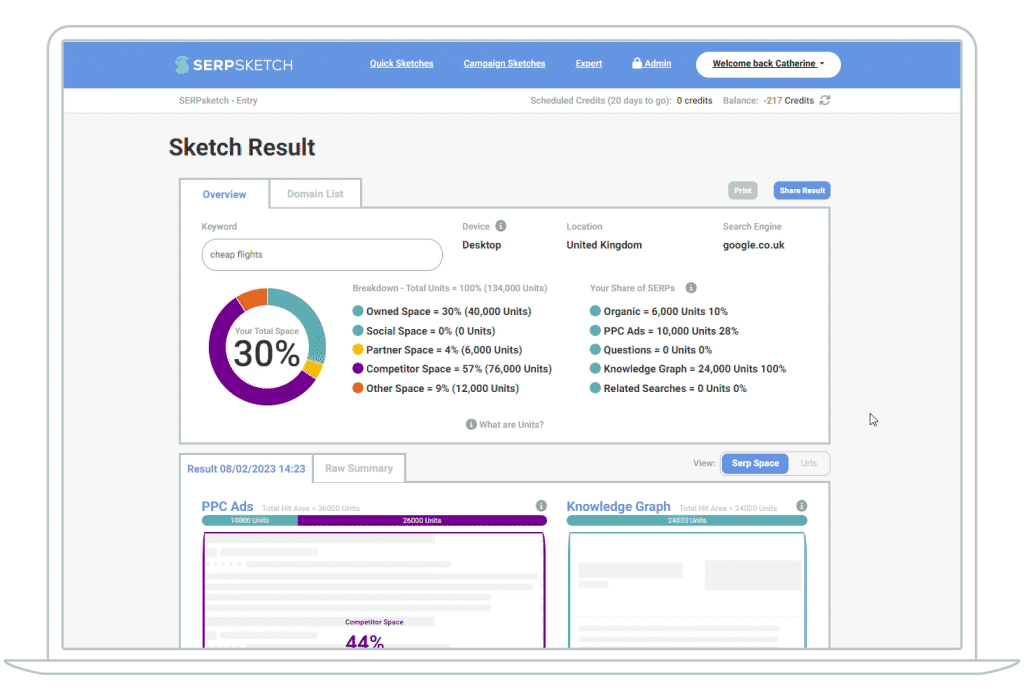Screen dimensions: 1024x700
Task: Click the Owned Space teal legend dot
Action: point(358,311)
